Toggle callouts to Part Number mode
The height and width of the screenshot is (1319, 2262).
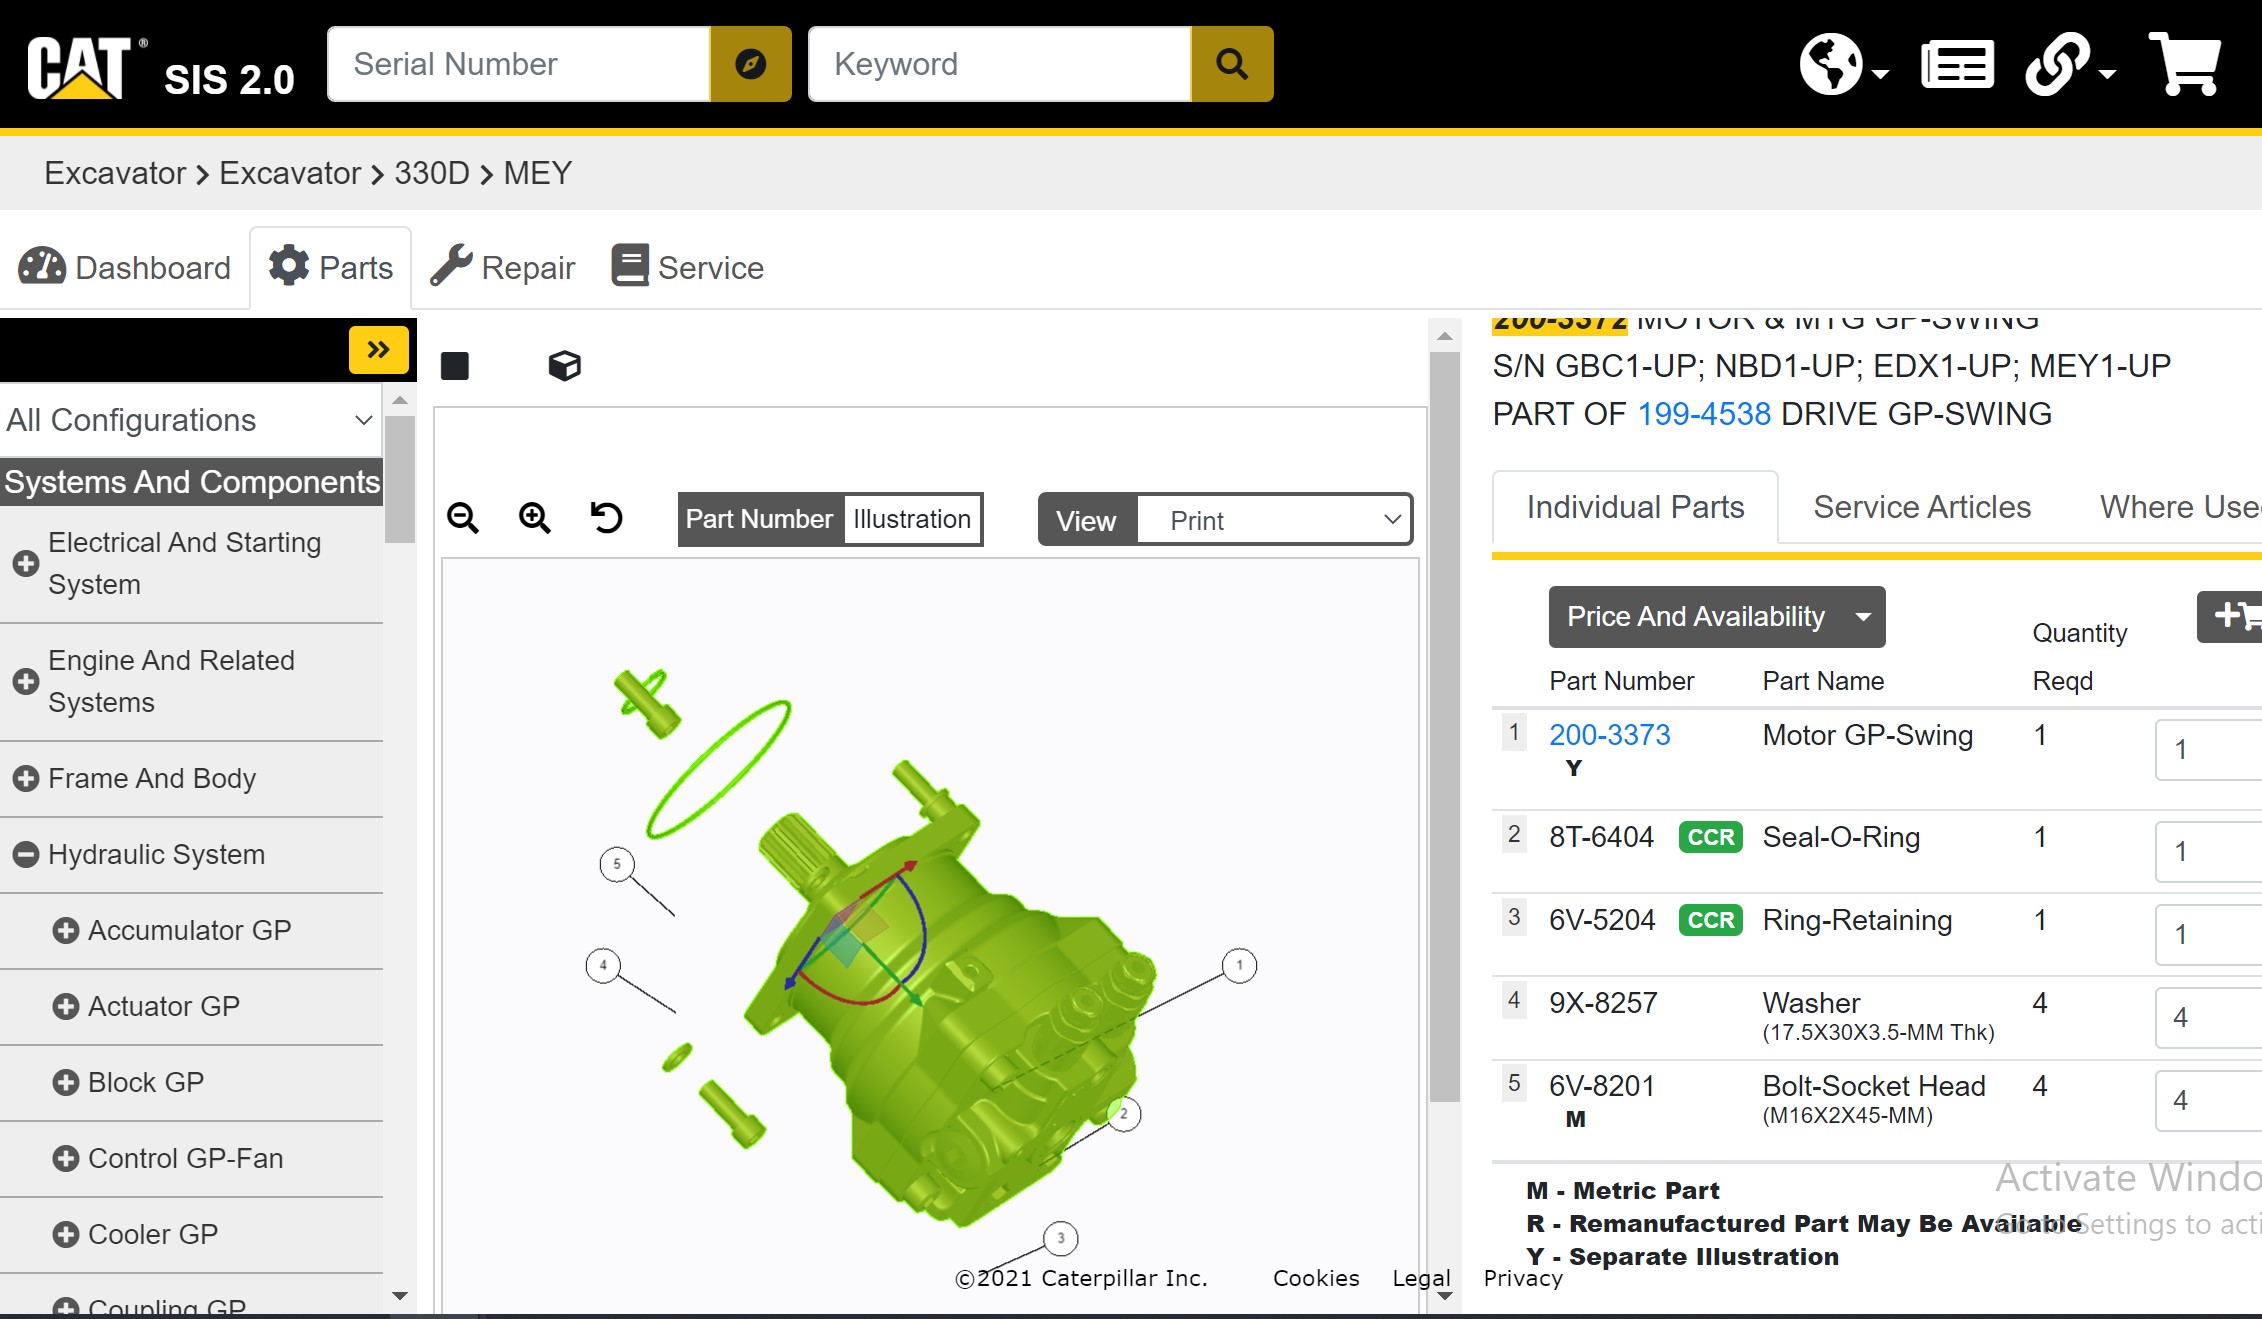tap(759, 519)
